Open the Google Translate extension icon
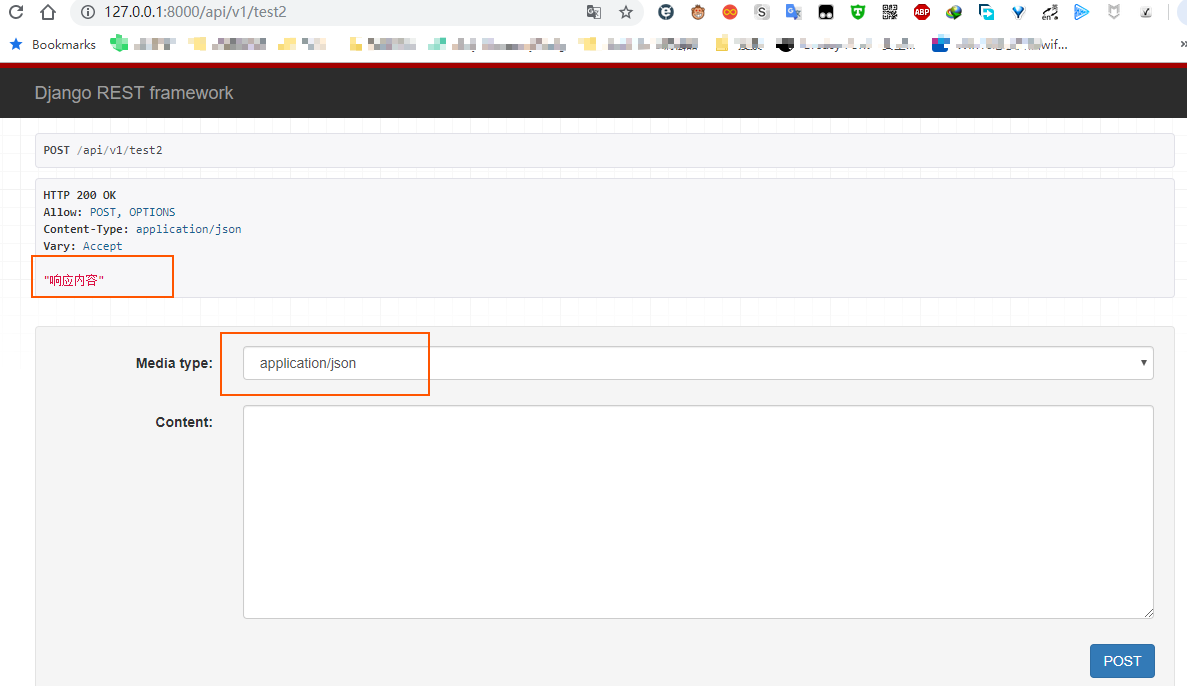The width and height of the screenshot is (1187, 686). tap(793, 12)
